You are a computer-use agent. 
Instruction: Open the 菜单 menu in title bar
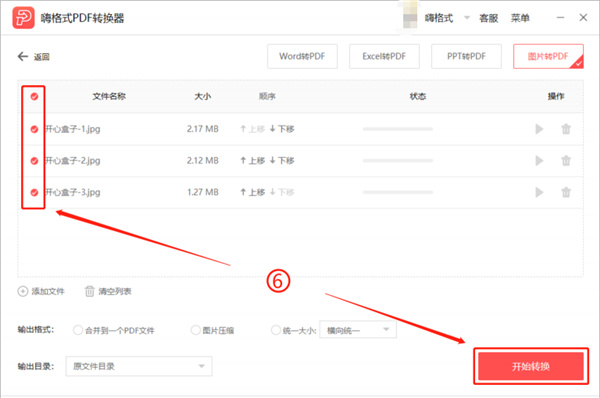[x=520, y=18]
